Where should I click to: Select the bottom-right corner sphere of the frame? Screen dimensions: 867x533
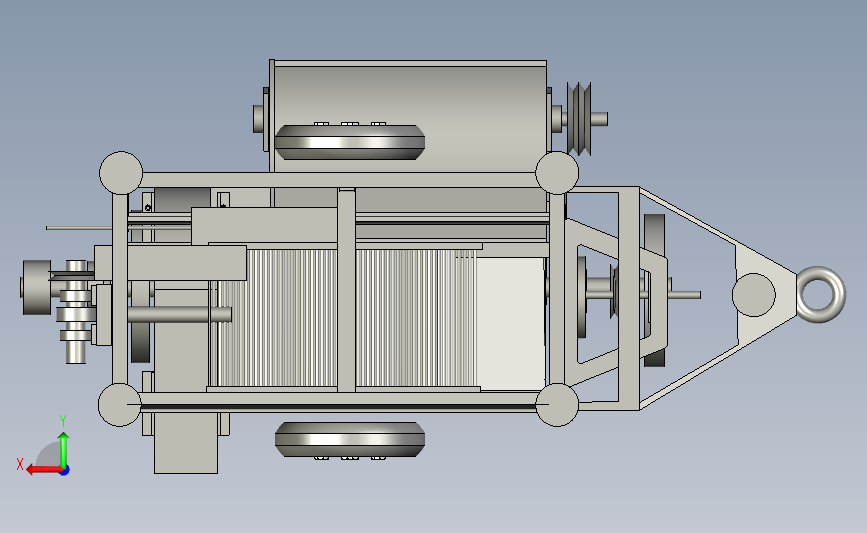click(x=557, y=405)
